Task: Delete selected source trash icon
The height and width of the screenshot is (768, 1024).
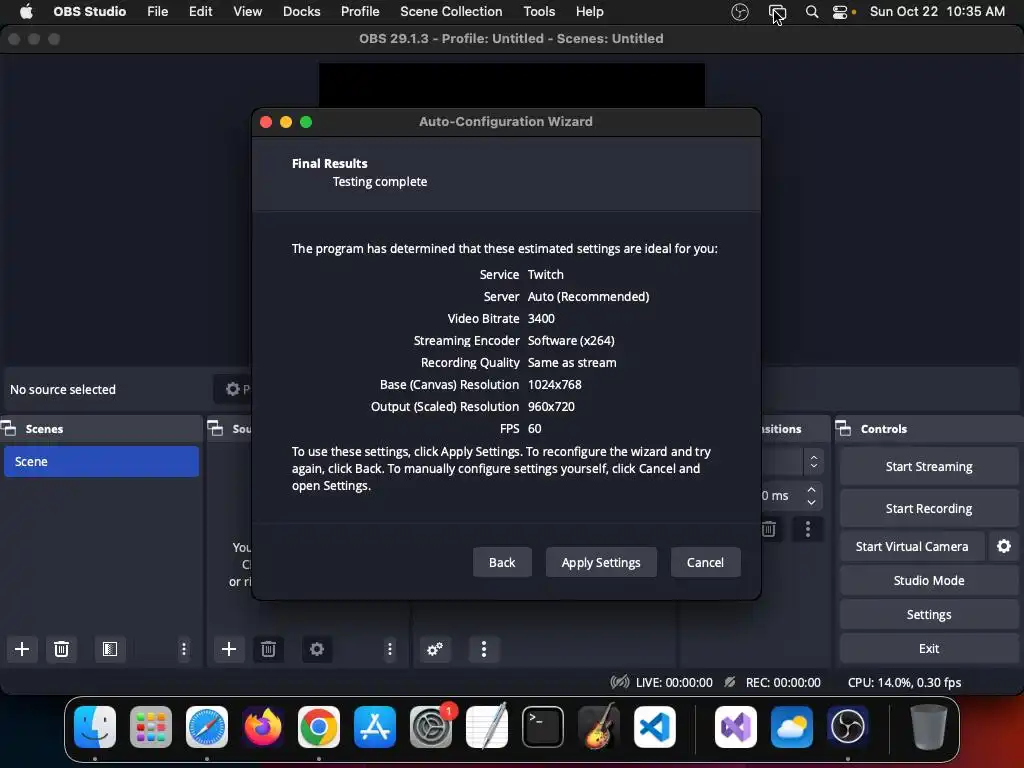Action: click(x=268, y=648)
